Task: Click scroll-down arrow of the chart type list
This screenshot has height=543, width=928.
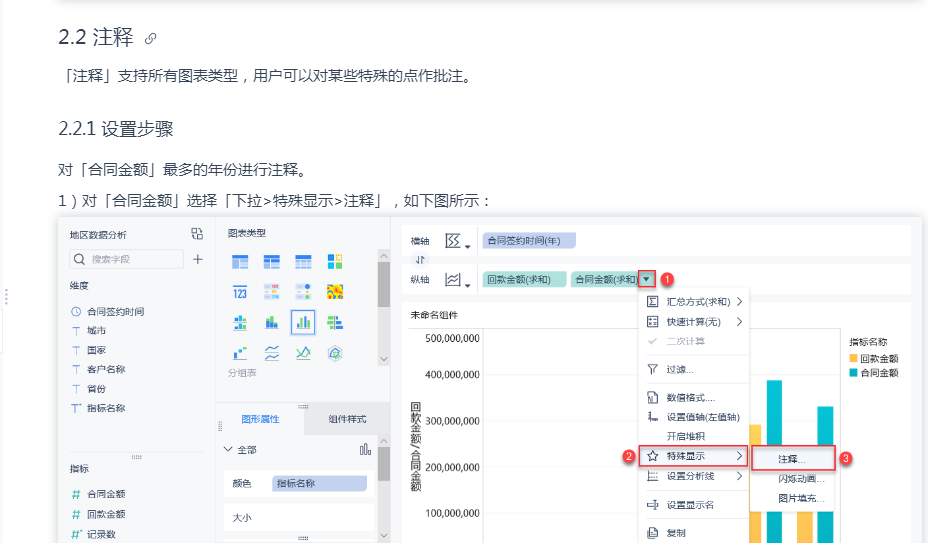Action: click(x=384, y=359)
